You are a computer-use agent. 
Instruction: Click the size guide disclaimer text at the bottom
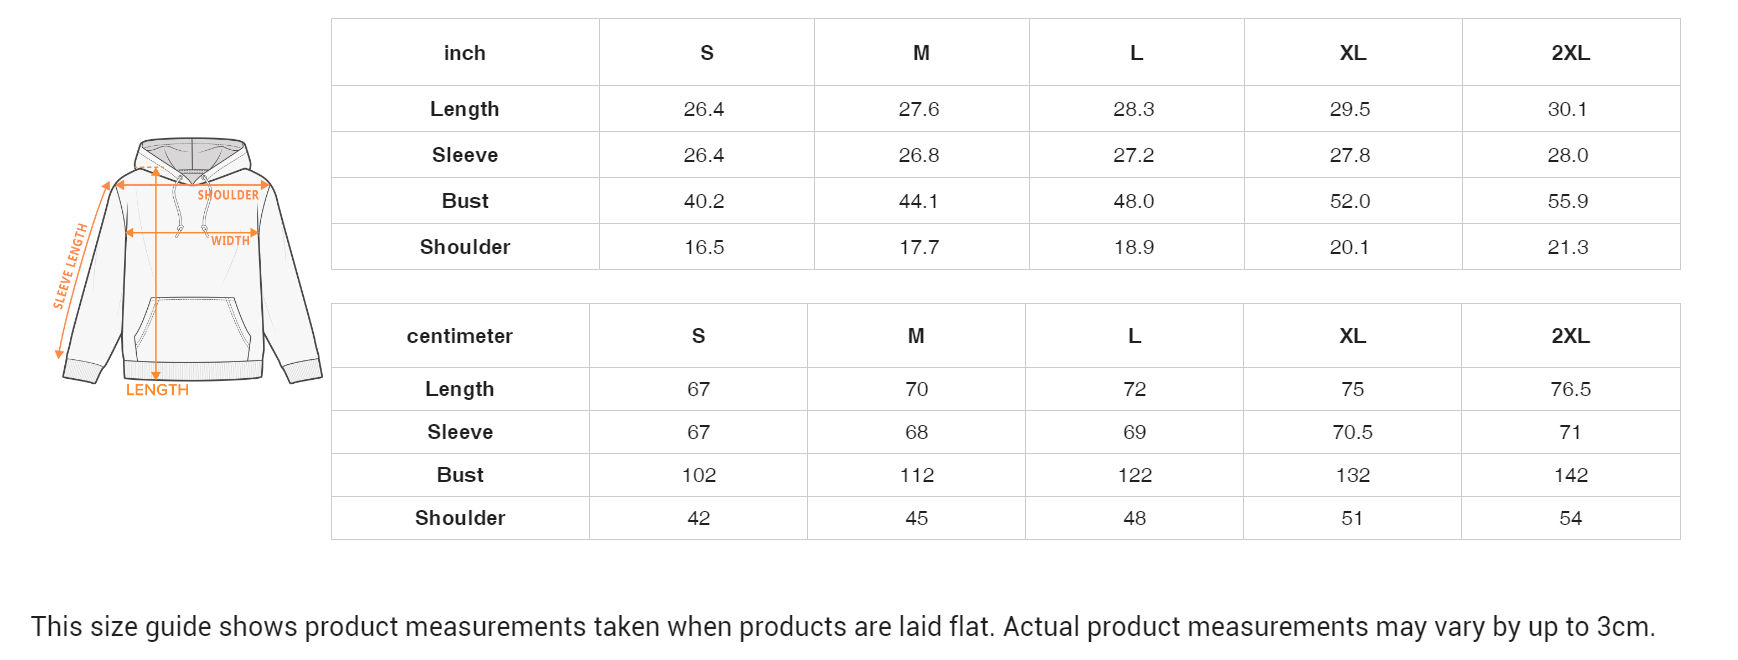pyautogui.click(x=842, y=627)
